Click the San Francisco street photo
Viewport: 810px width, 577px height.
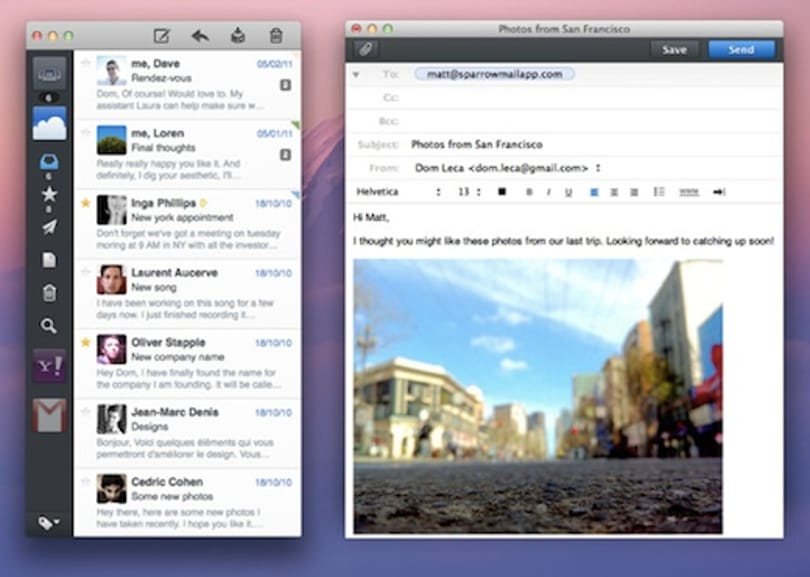point(538,396)
